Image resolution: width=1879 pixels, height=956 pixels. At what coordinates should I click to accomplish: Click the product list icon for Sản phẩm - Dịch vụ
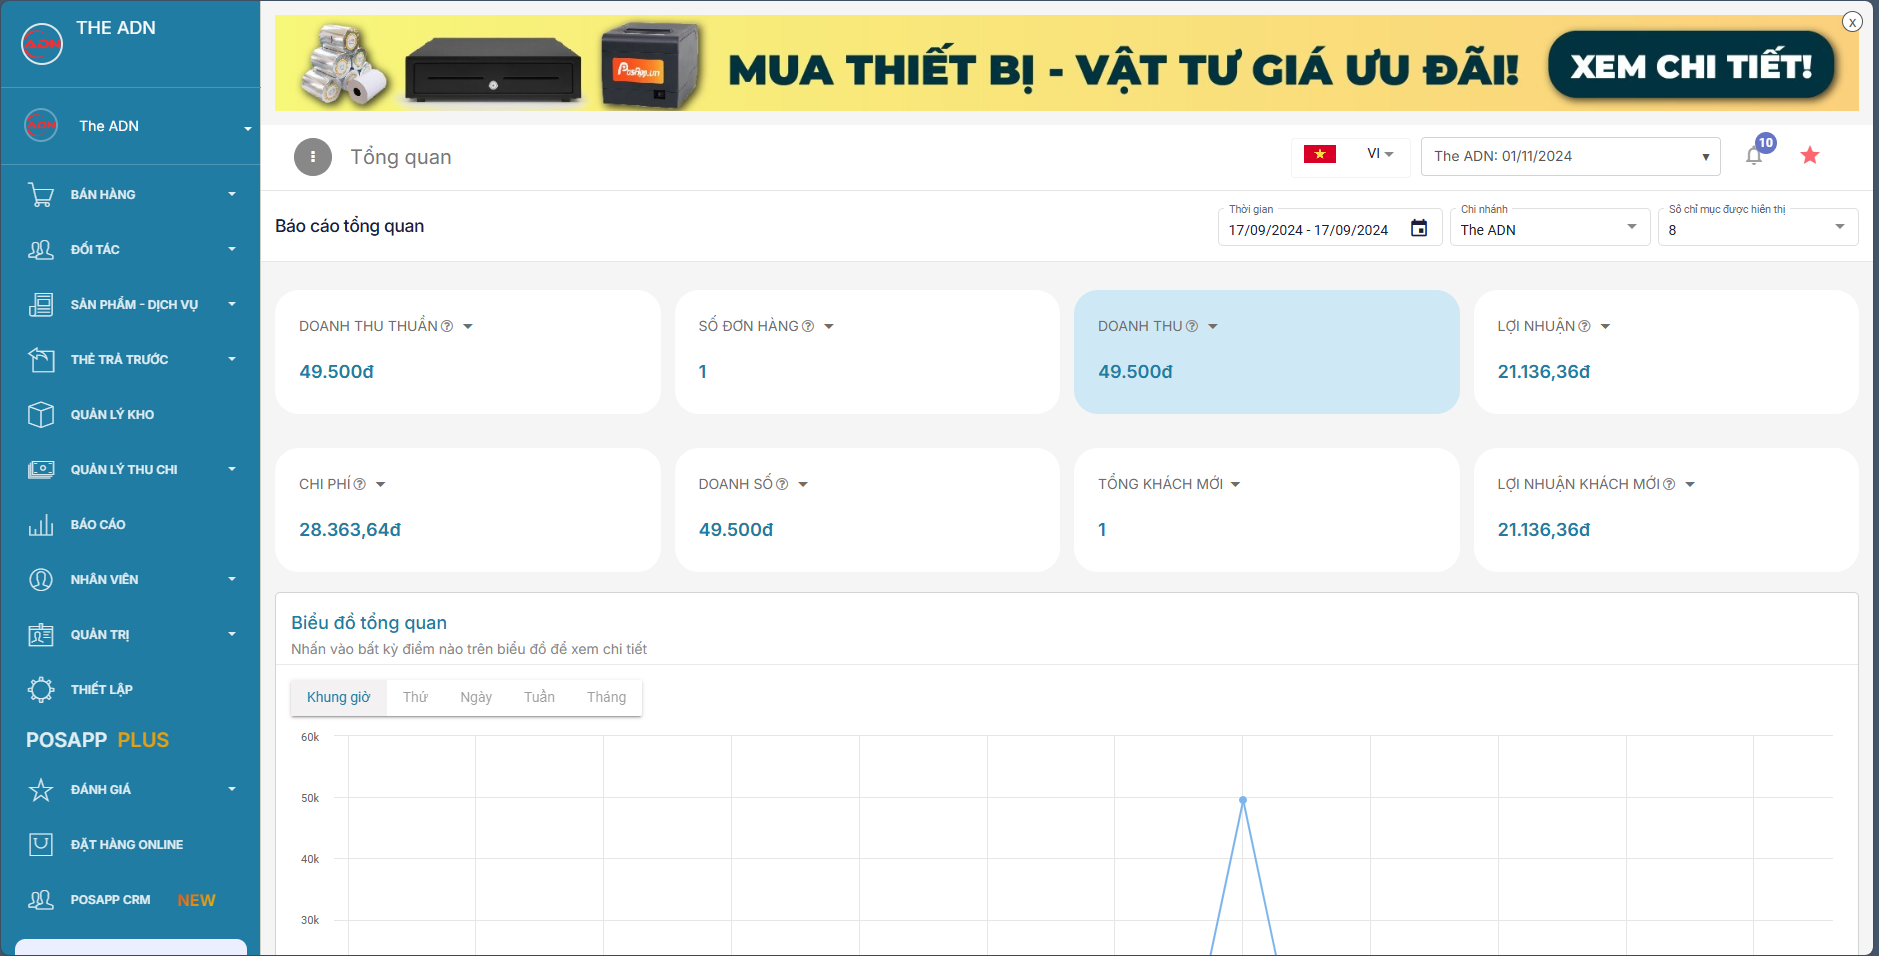pos(41,304)
